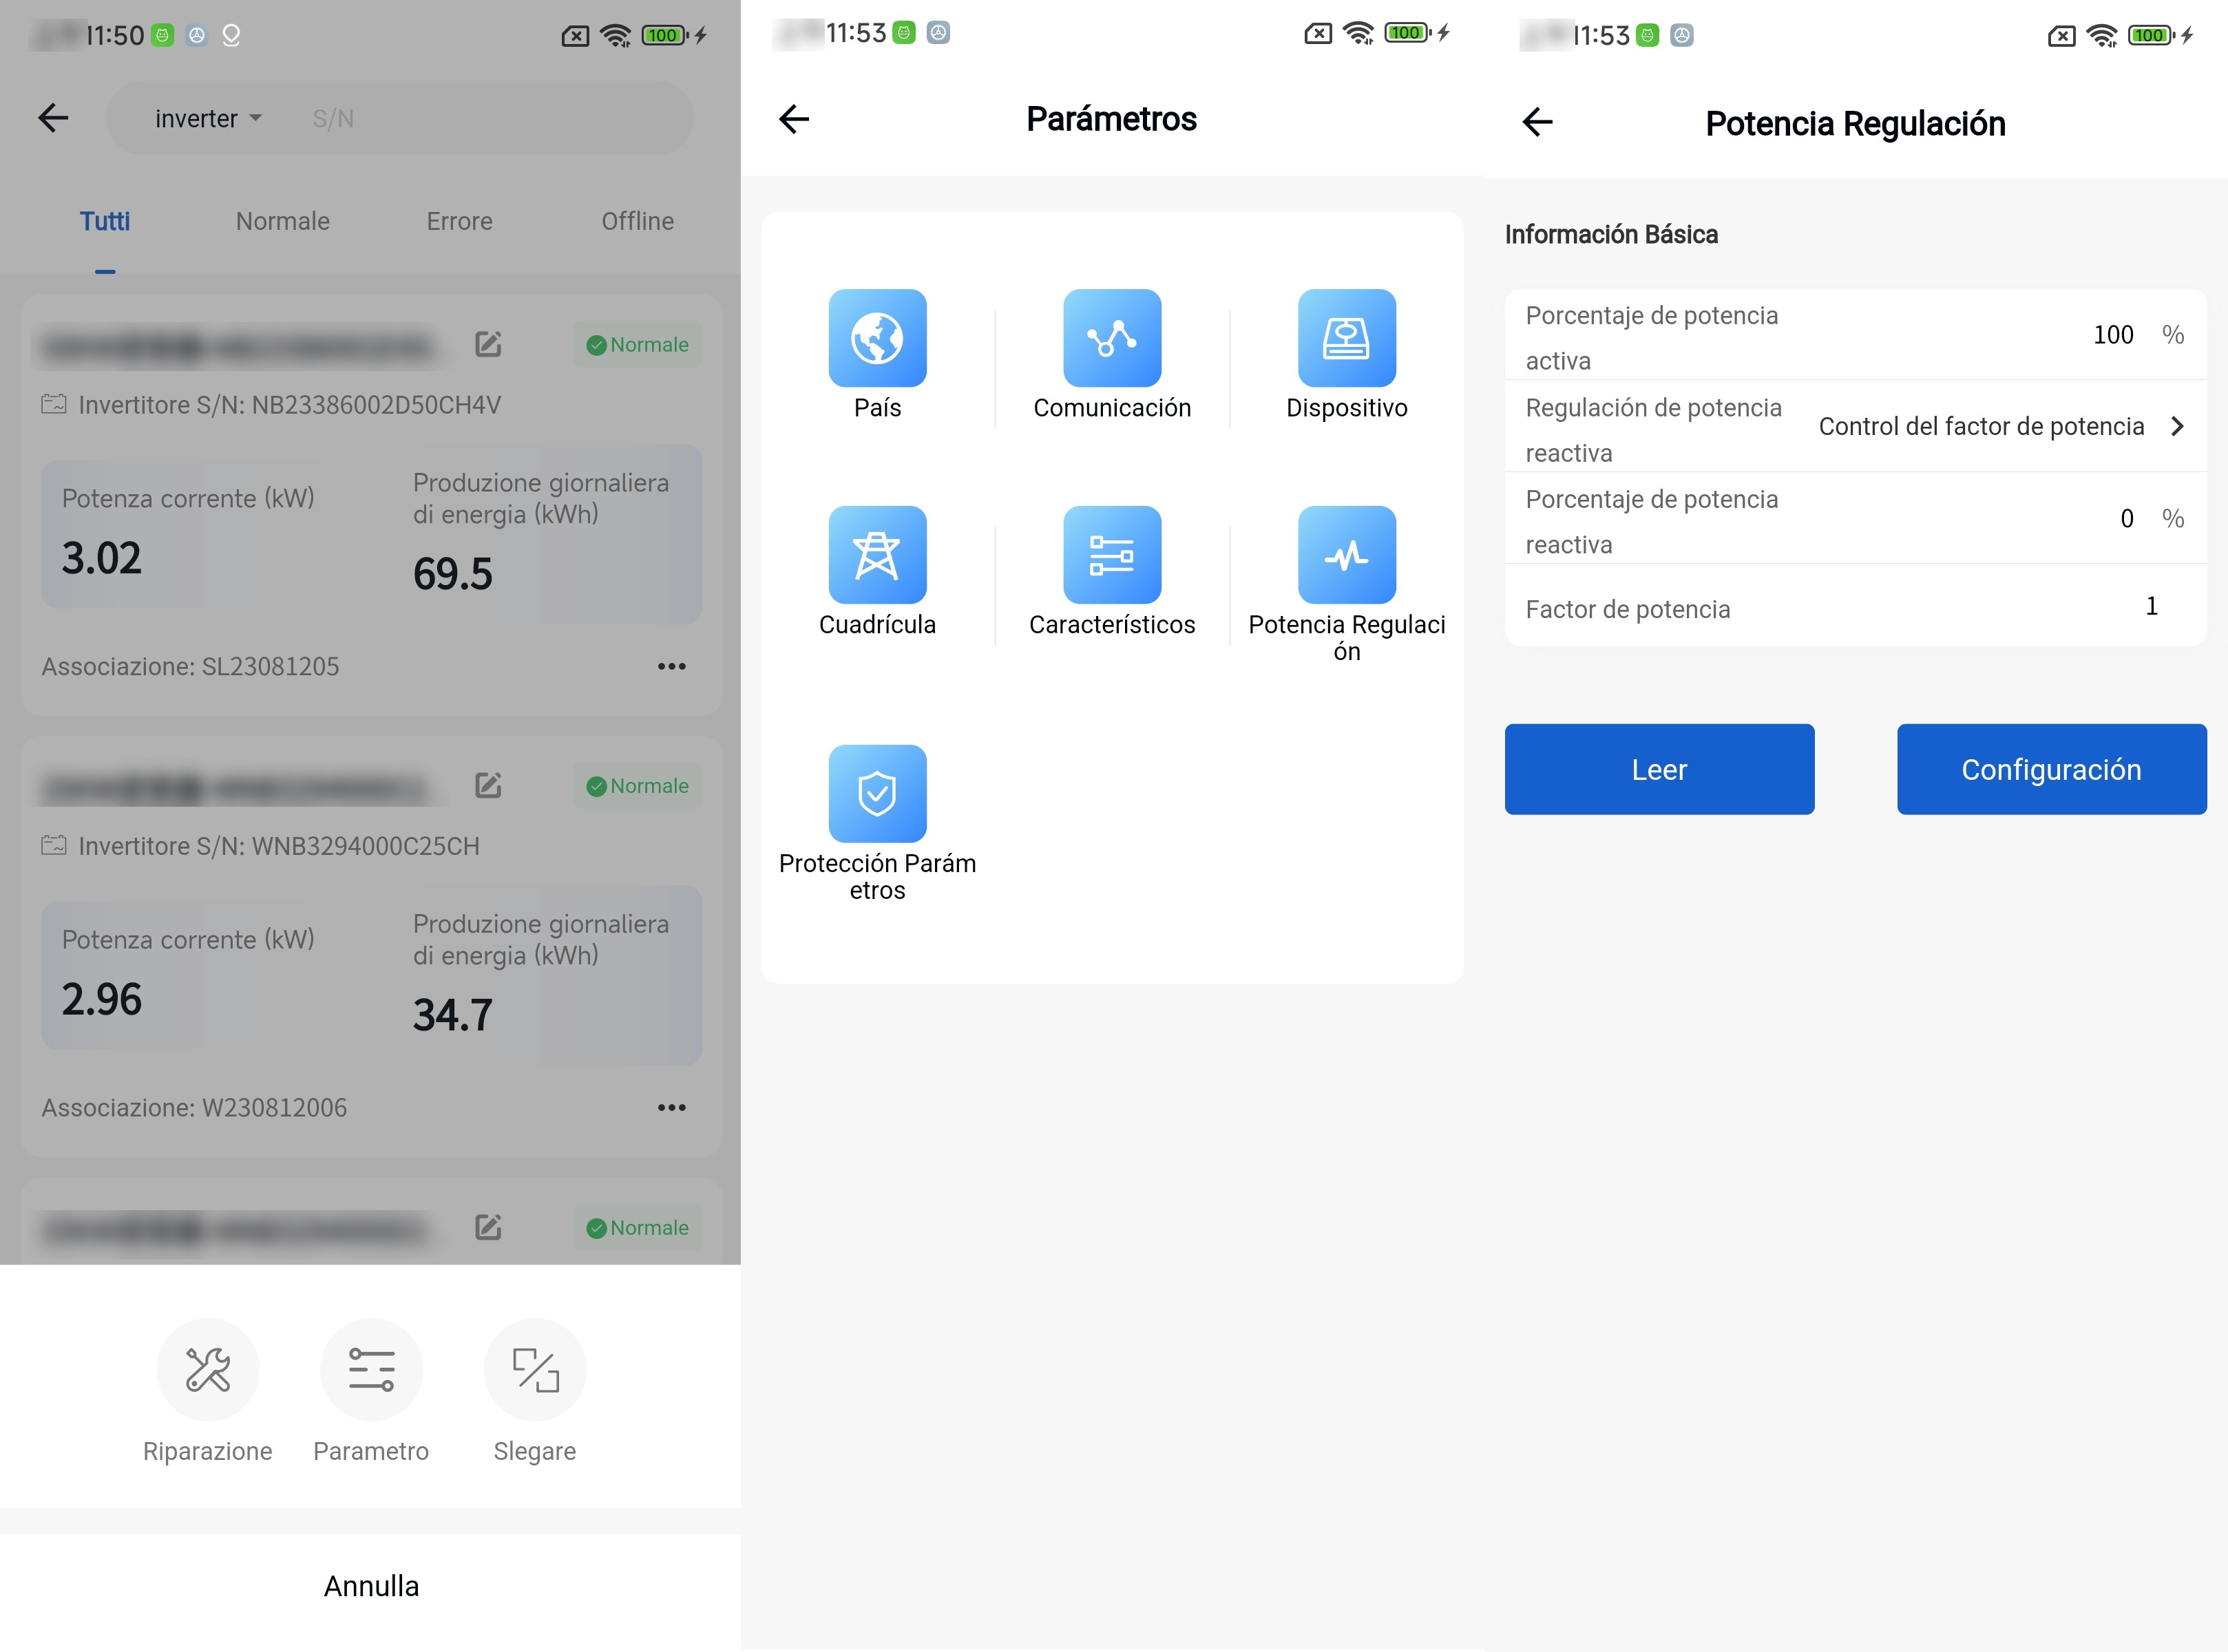
Task: Open the Cuadrícula grid tower icon
Action: 877,555
